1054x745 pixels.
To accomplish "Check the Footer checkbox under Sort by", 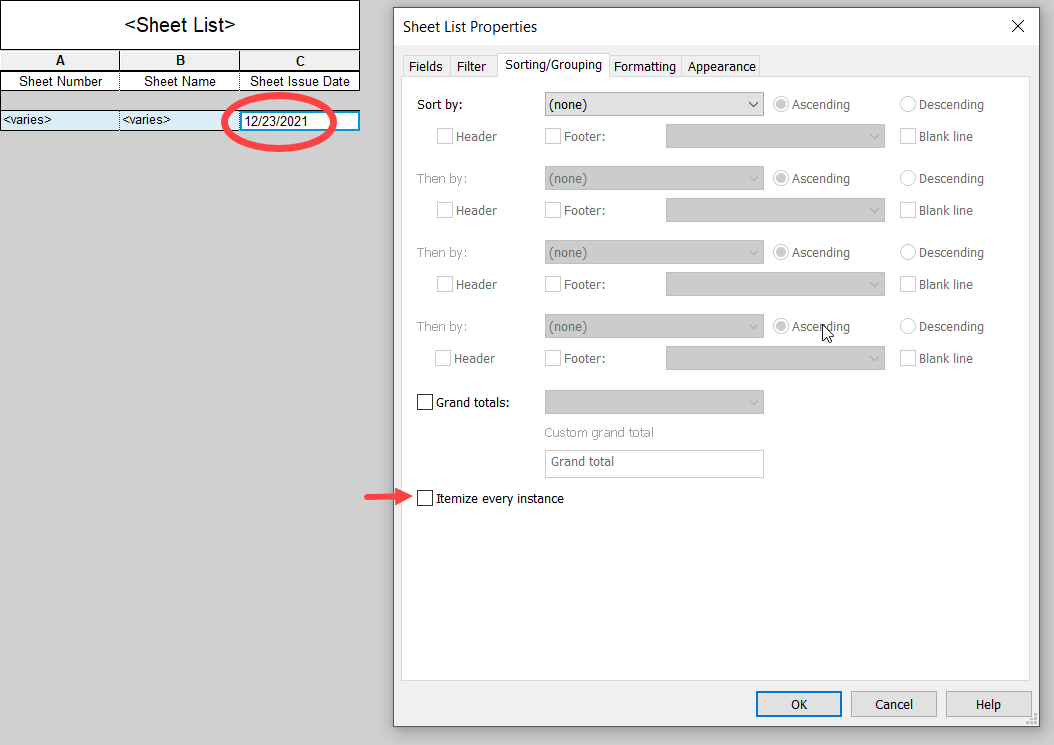I will (x=551, y=136).
